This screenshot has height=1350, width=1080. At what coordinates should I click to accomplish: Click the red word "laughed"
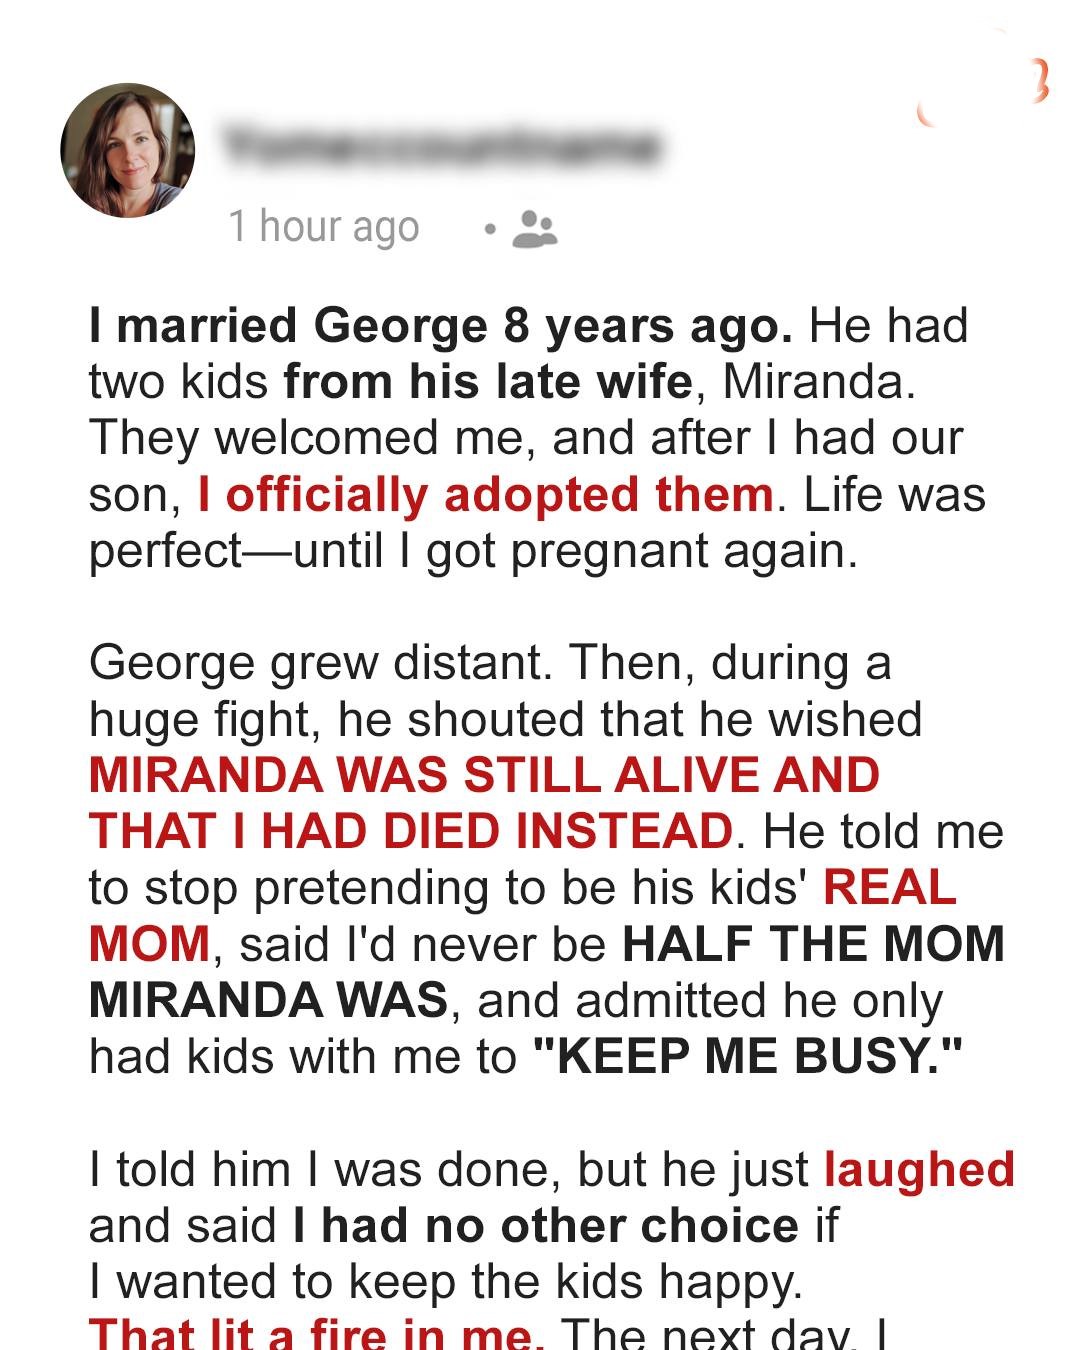919,1170
